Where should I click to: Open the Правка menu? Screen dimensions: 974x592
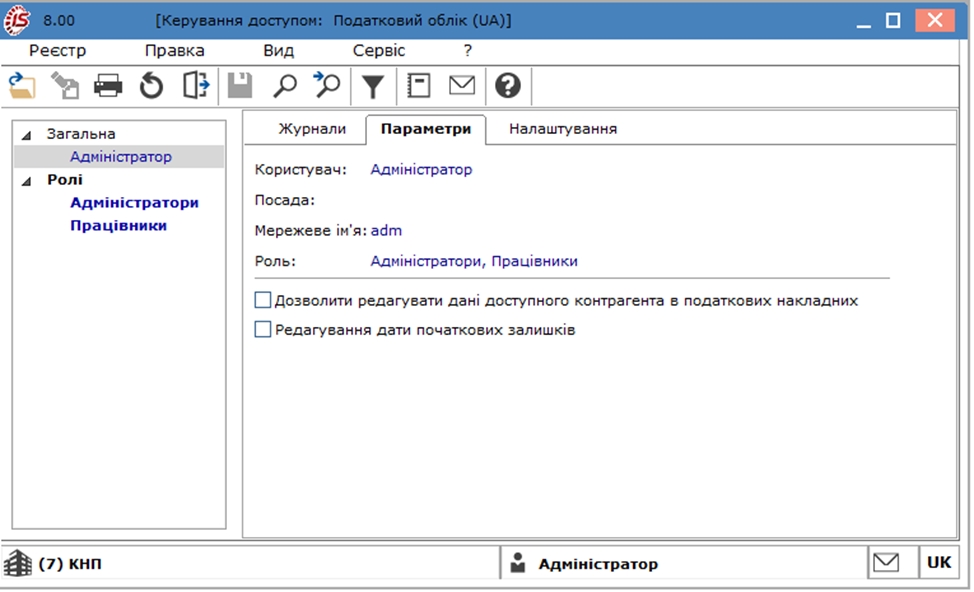[175, 50]
